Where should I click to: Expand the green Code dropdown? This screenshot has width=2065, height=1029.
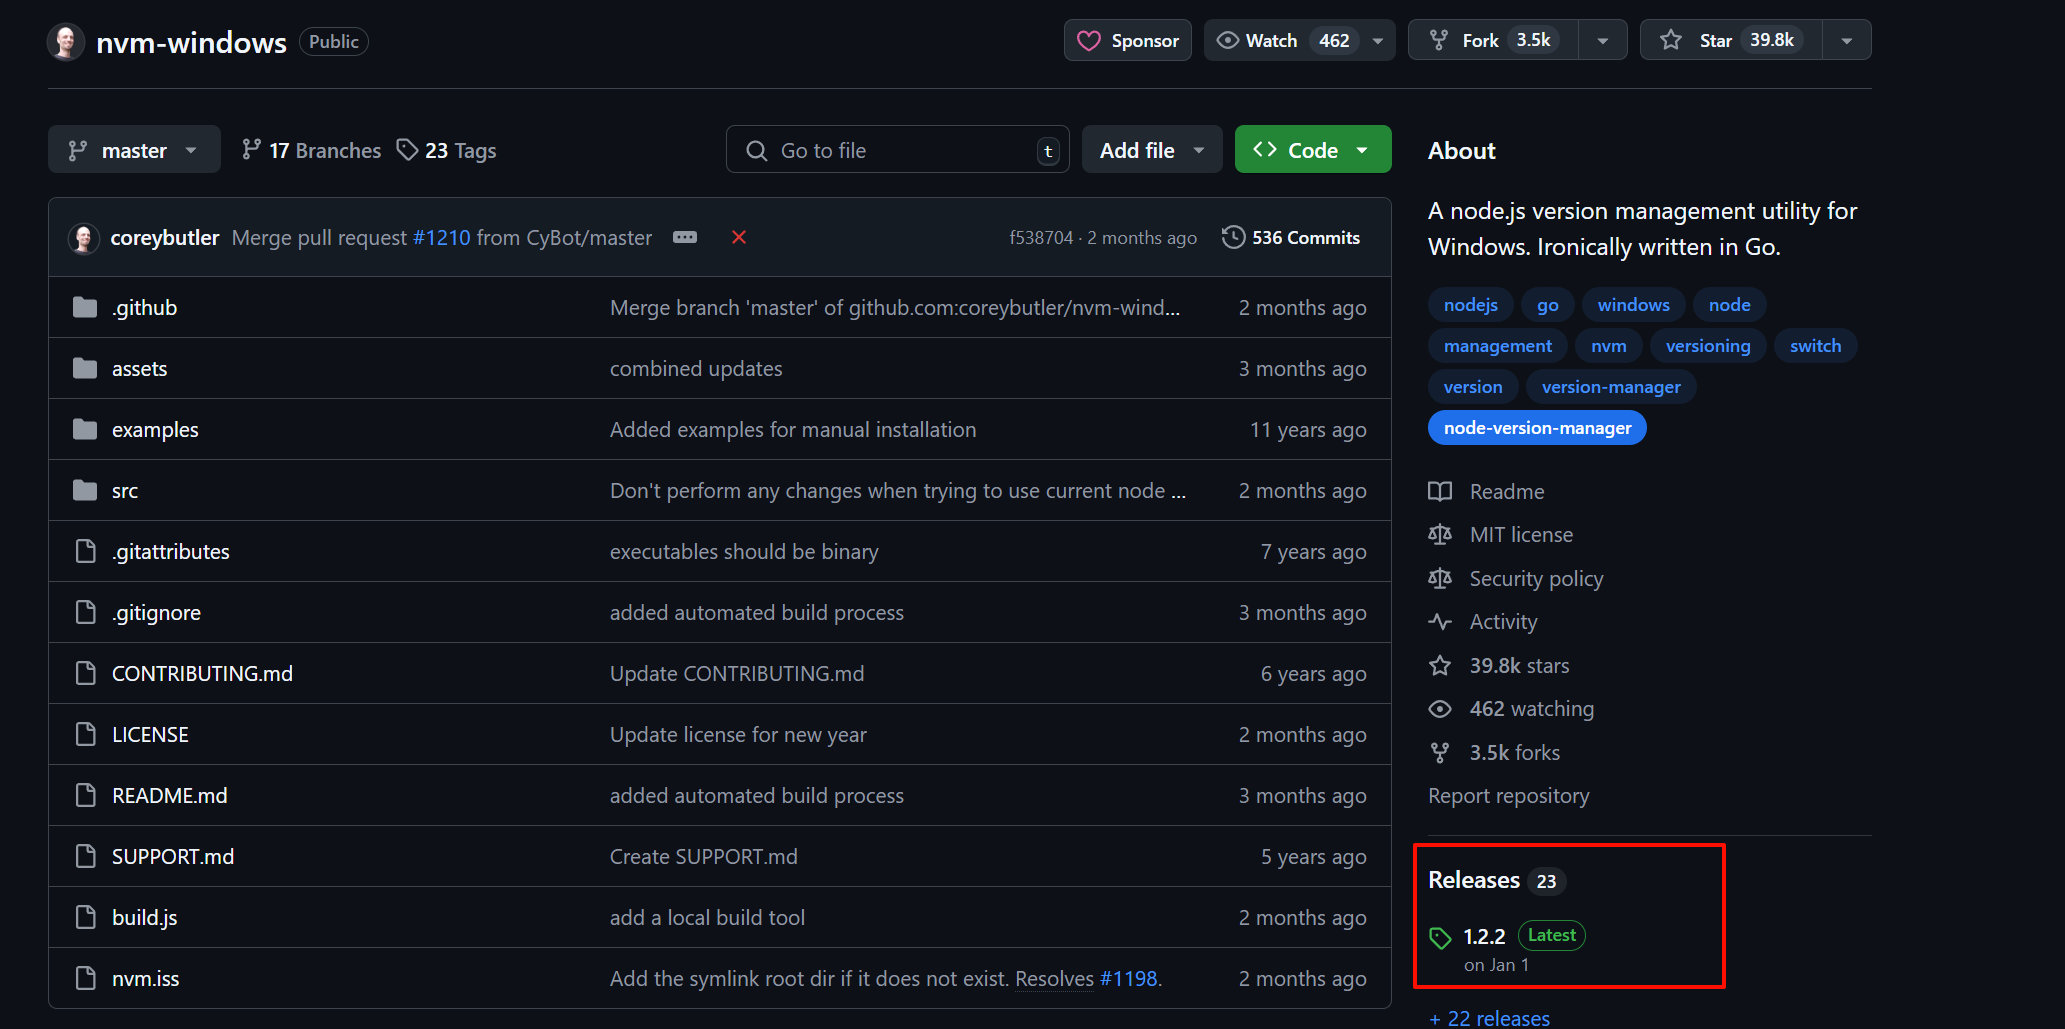(1312, 150)
